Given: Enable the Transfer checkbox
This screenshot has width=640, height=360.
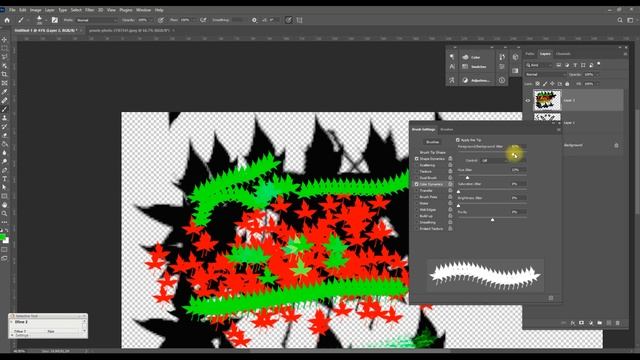Looking at the screenshot, I should (417, 191).
